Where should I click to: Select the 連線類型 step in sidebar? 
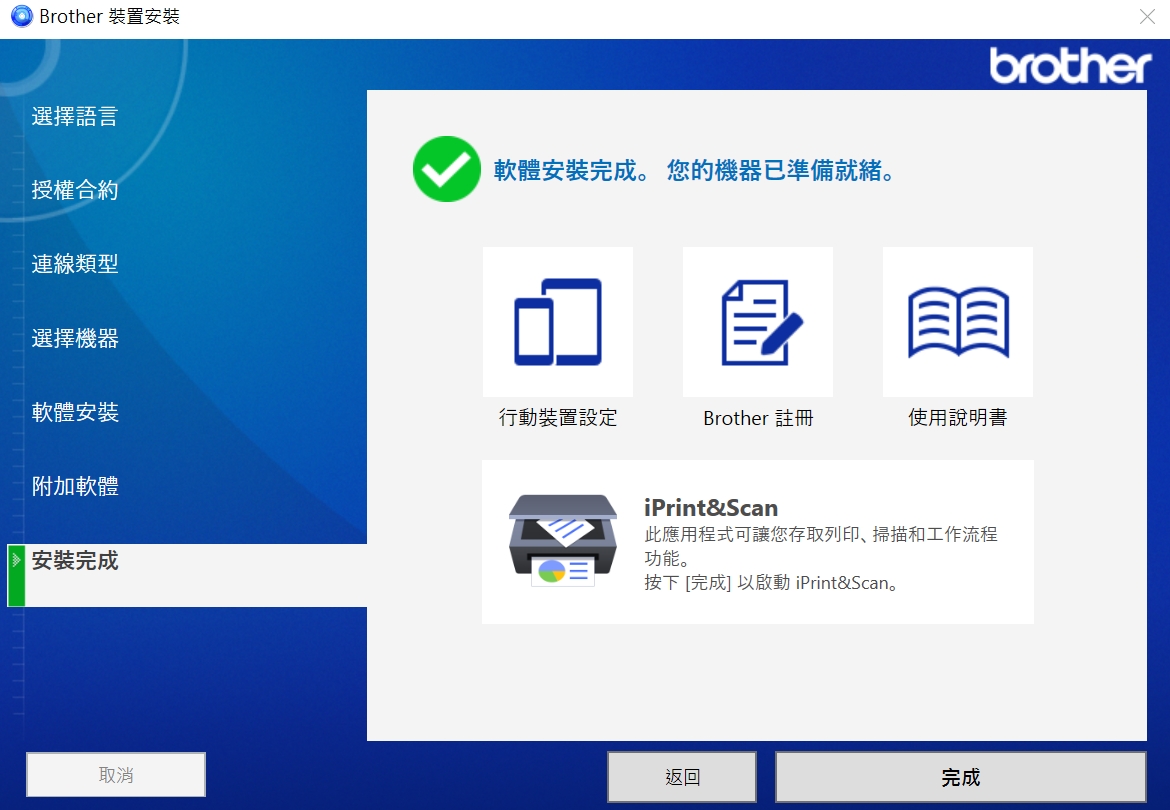point(75,264)
